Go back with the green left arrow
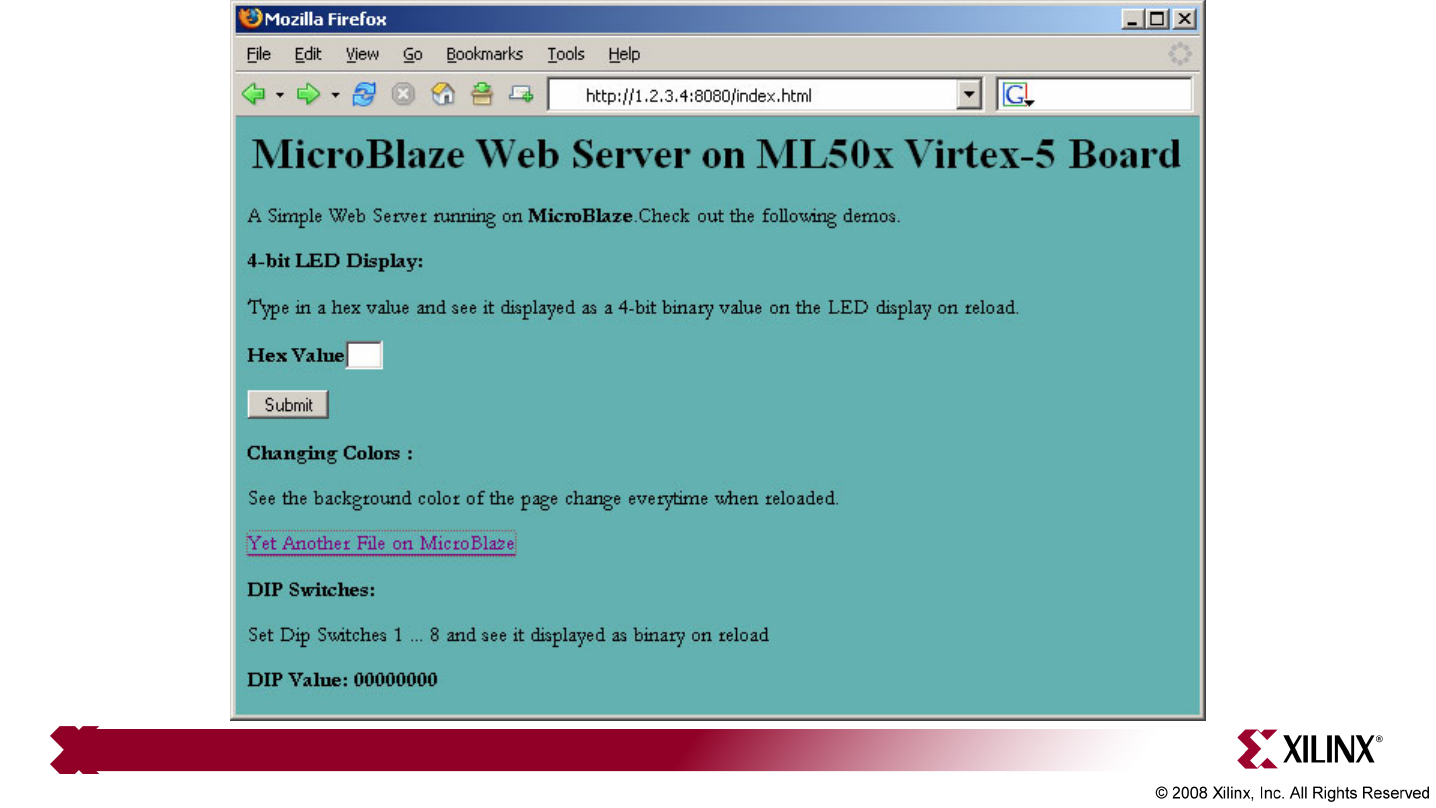Image resolution: width=1436 pixels, height=808 pixels. (254, 94)
